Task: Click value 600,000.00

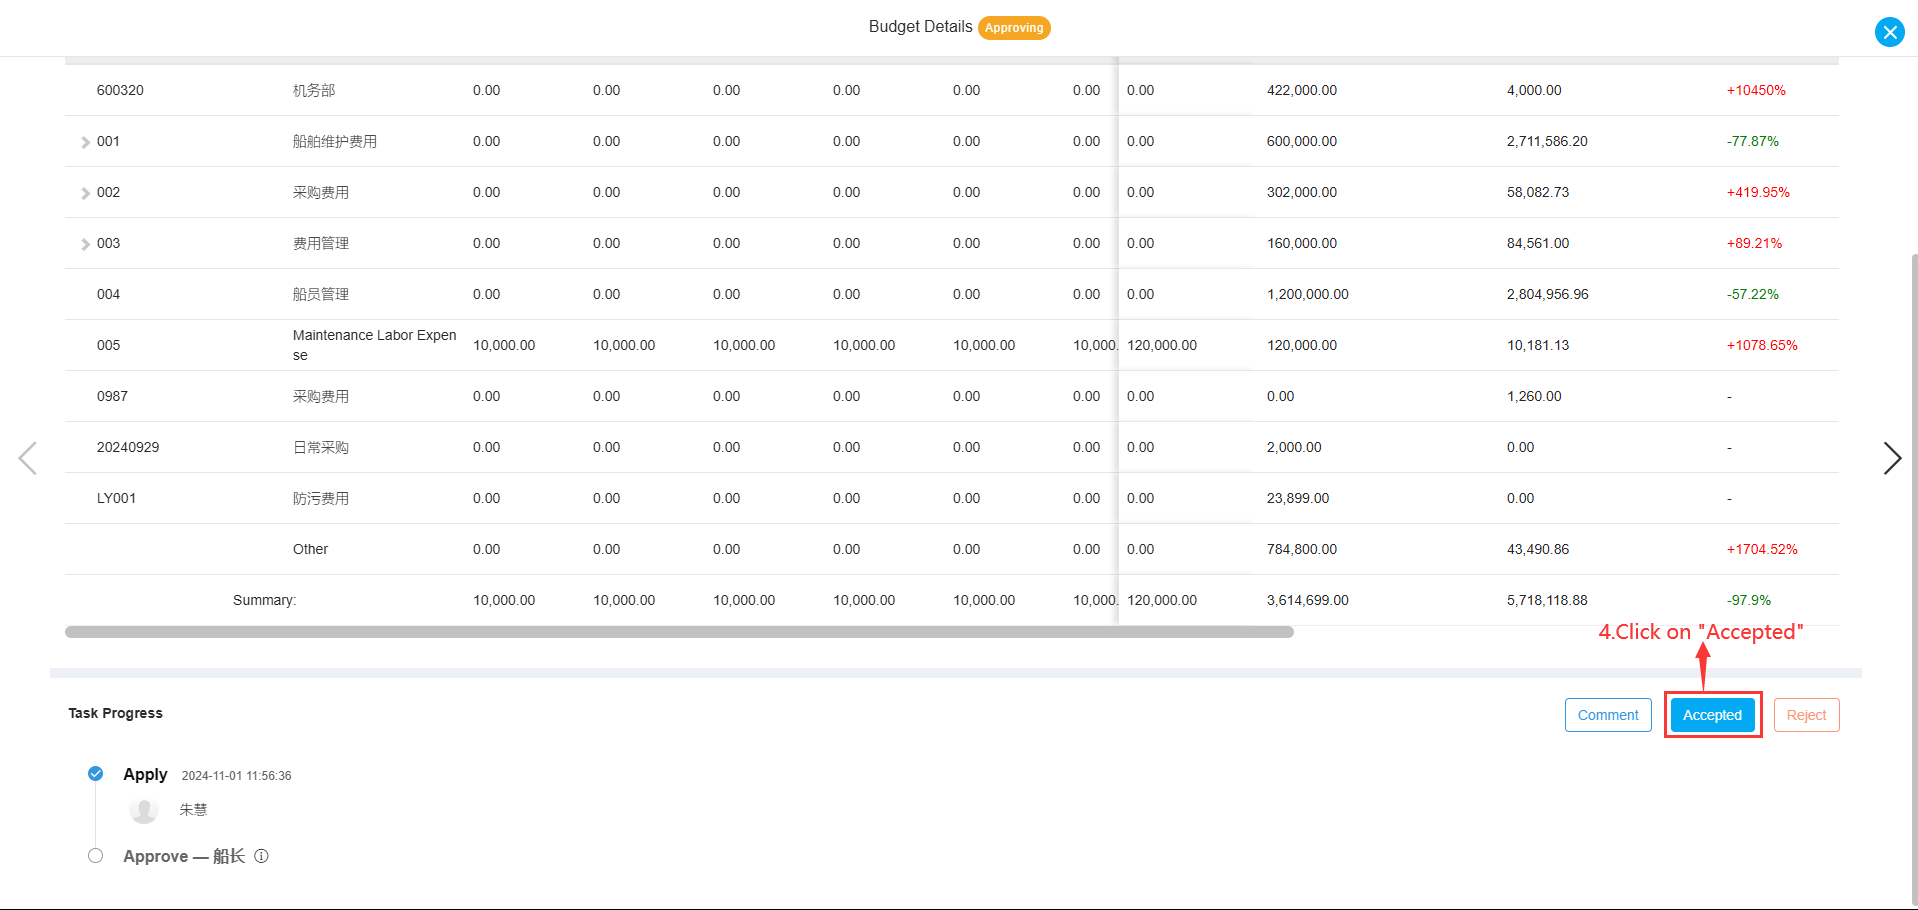Action: (1302, 141)
